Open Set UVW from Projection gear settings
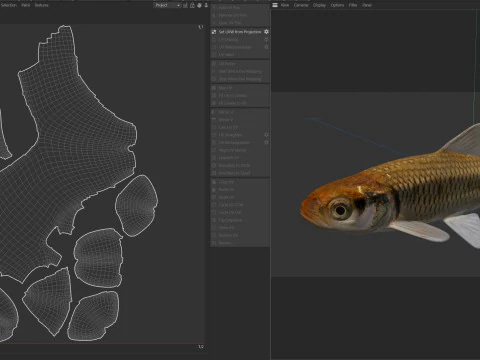This screenshot has width=480, height=360. click(266, 32)
